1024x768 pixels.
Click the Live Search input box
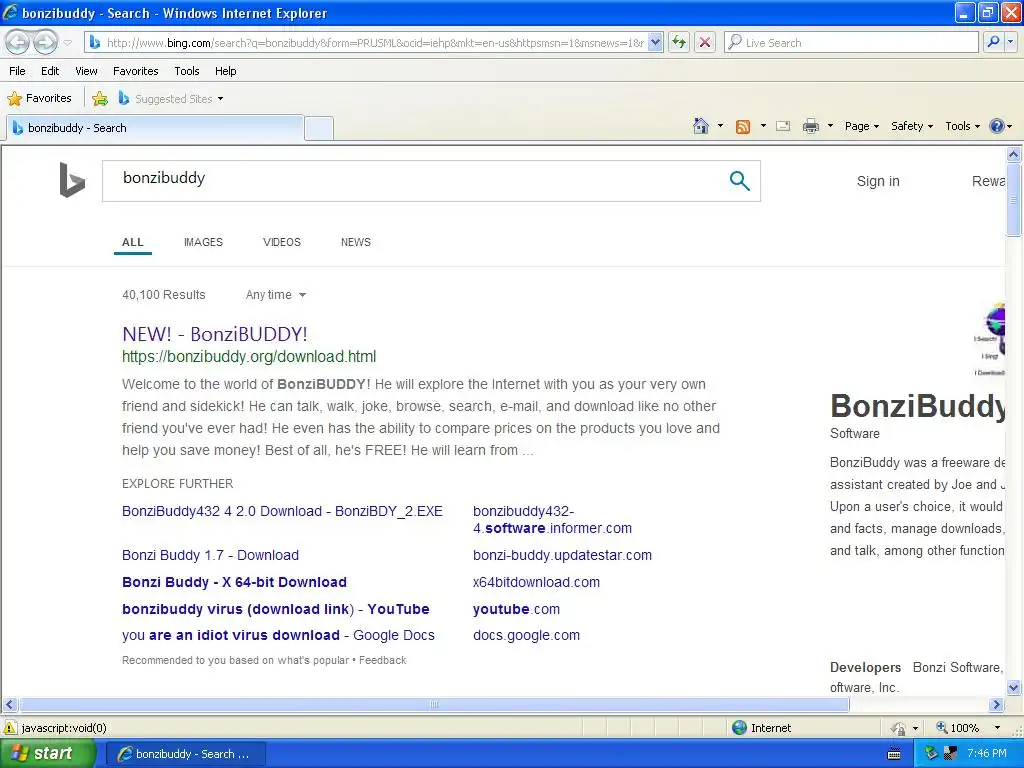[x=852, y=42]
